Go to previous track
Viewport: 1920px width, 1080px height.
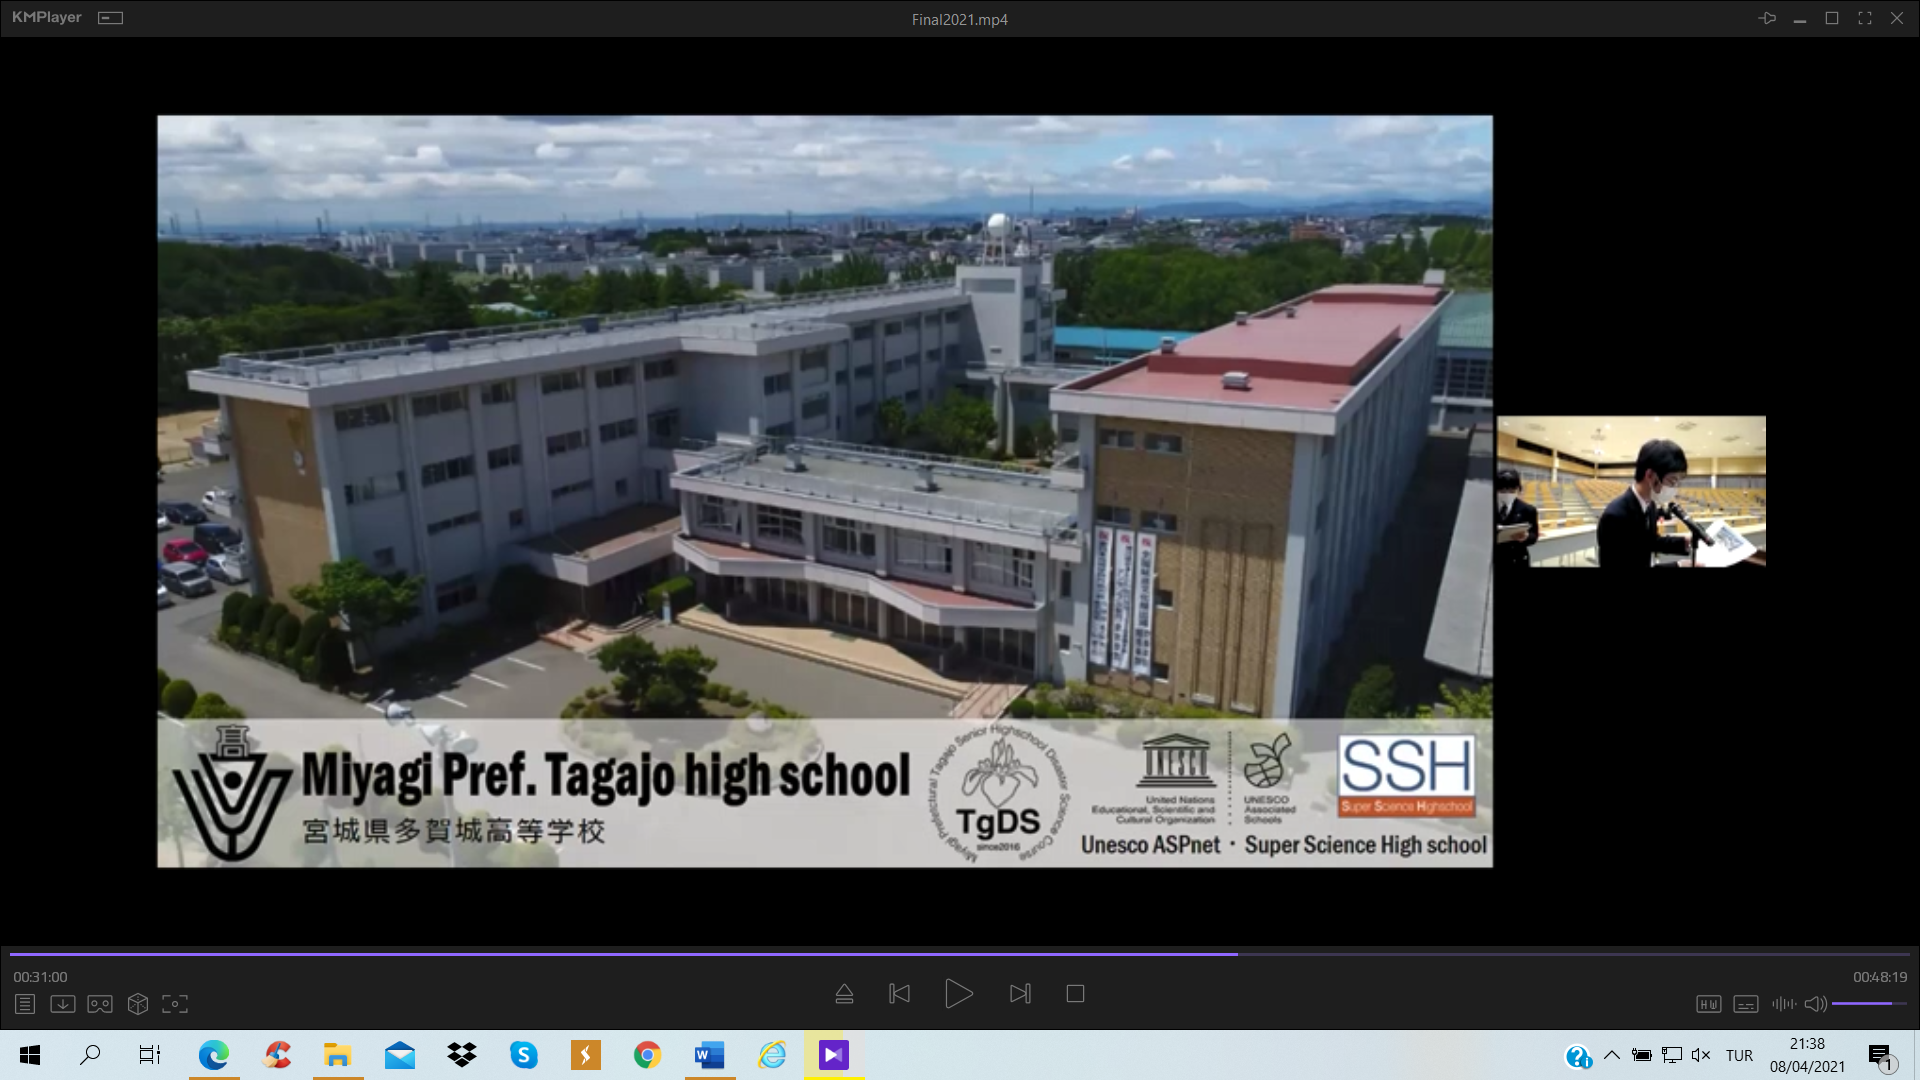899,994
